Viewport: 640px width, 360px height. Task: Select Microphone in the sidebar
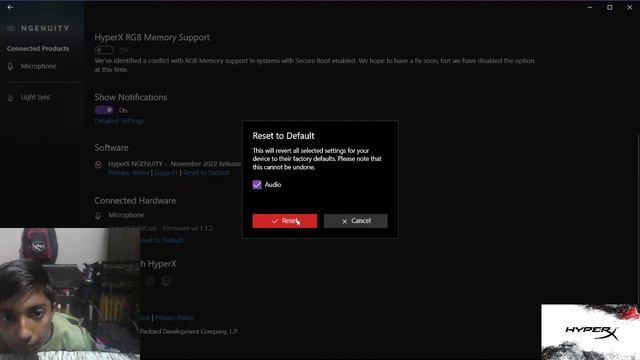click(38, 66)
